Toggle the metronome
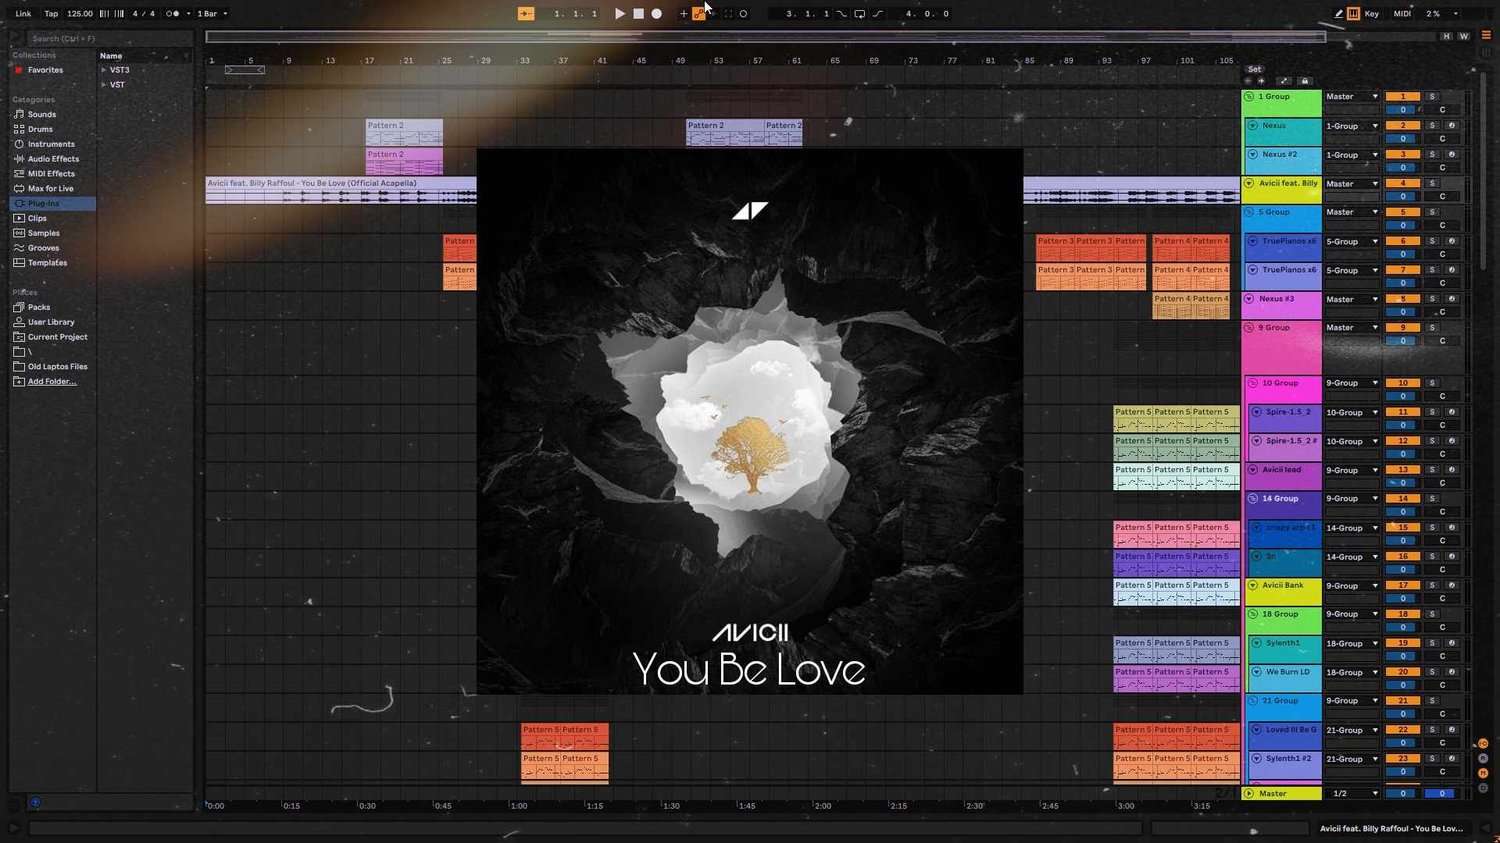The height and width of the screenshot is (843, 1500). pos(173,14)
